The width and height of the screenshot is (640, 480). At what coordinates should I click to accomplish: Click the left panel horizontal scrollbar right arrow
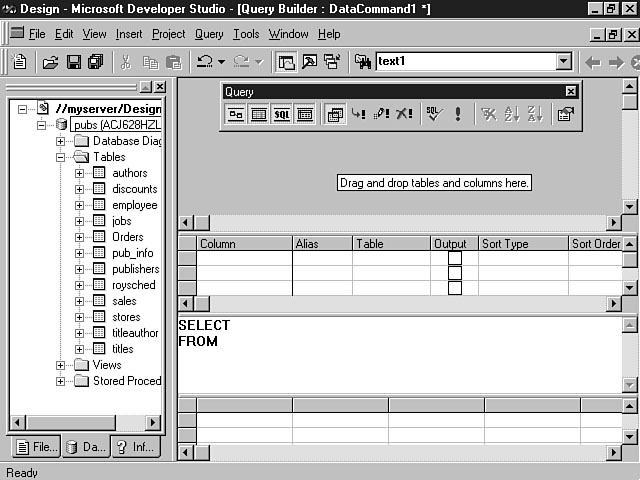click(x=153, y=423)
